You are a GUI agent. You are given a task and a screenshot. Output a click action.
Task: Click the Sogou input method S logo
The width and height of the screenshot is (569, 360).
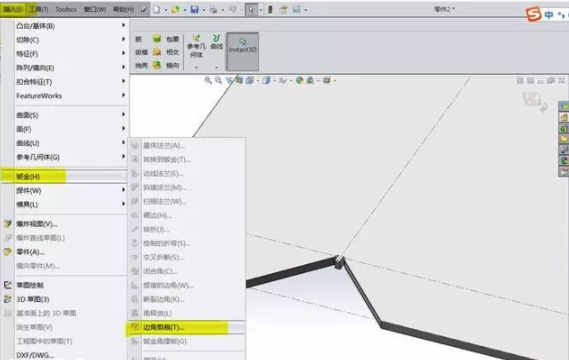coord(533,14)
